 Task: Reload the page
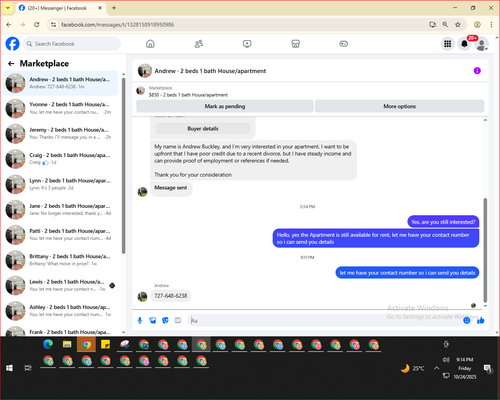(x=37, y=25)
